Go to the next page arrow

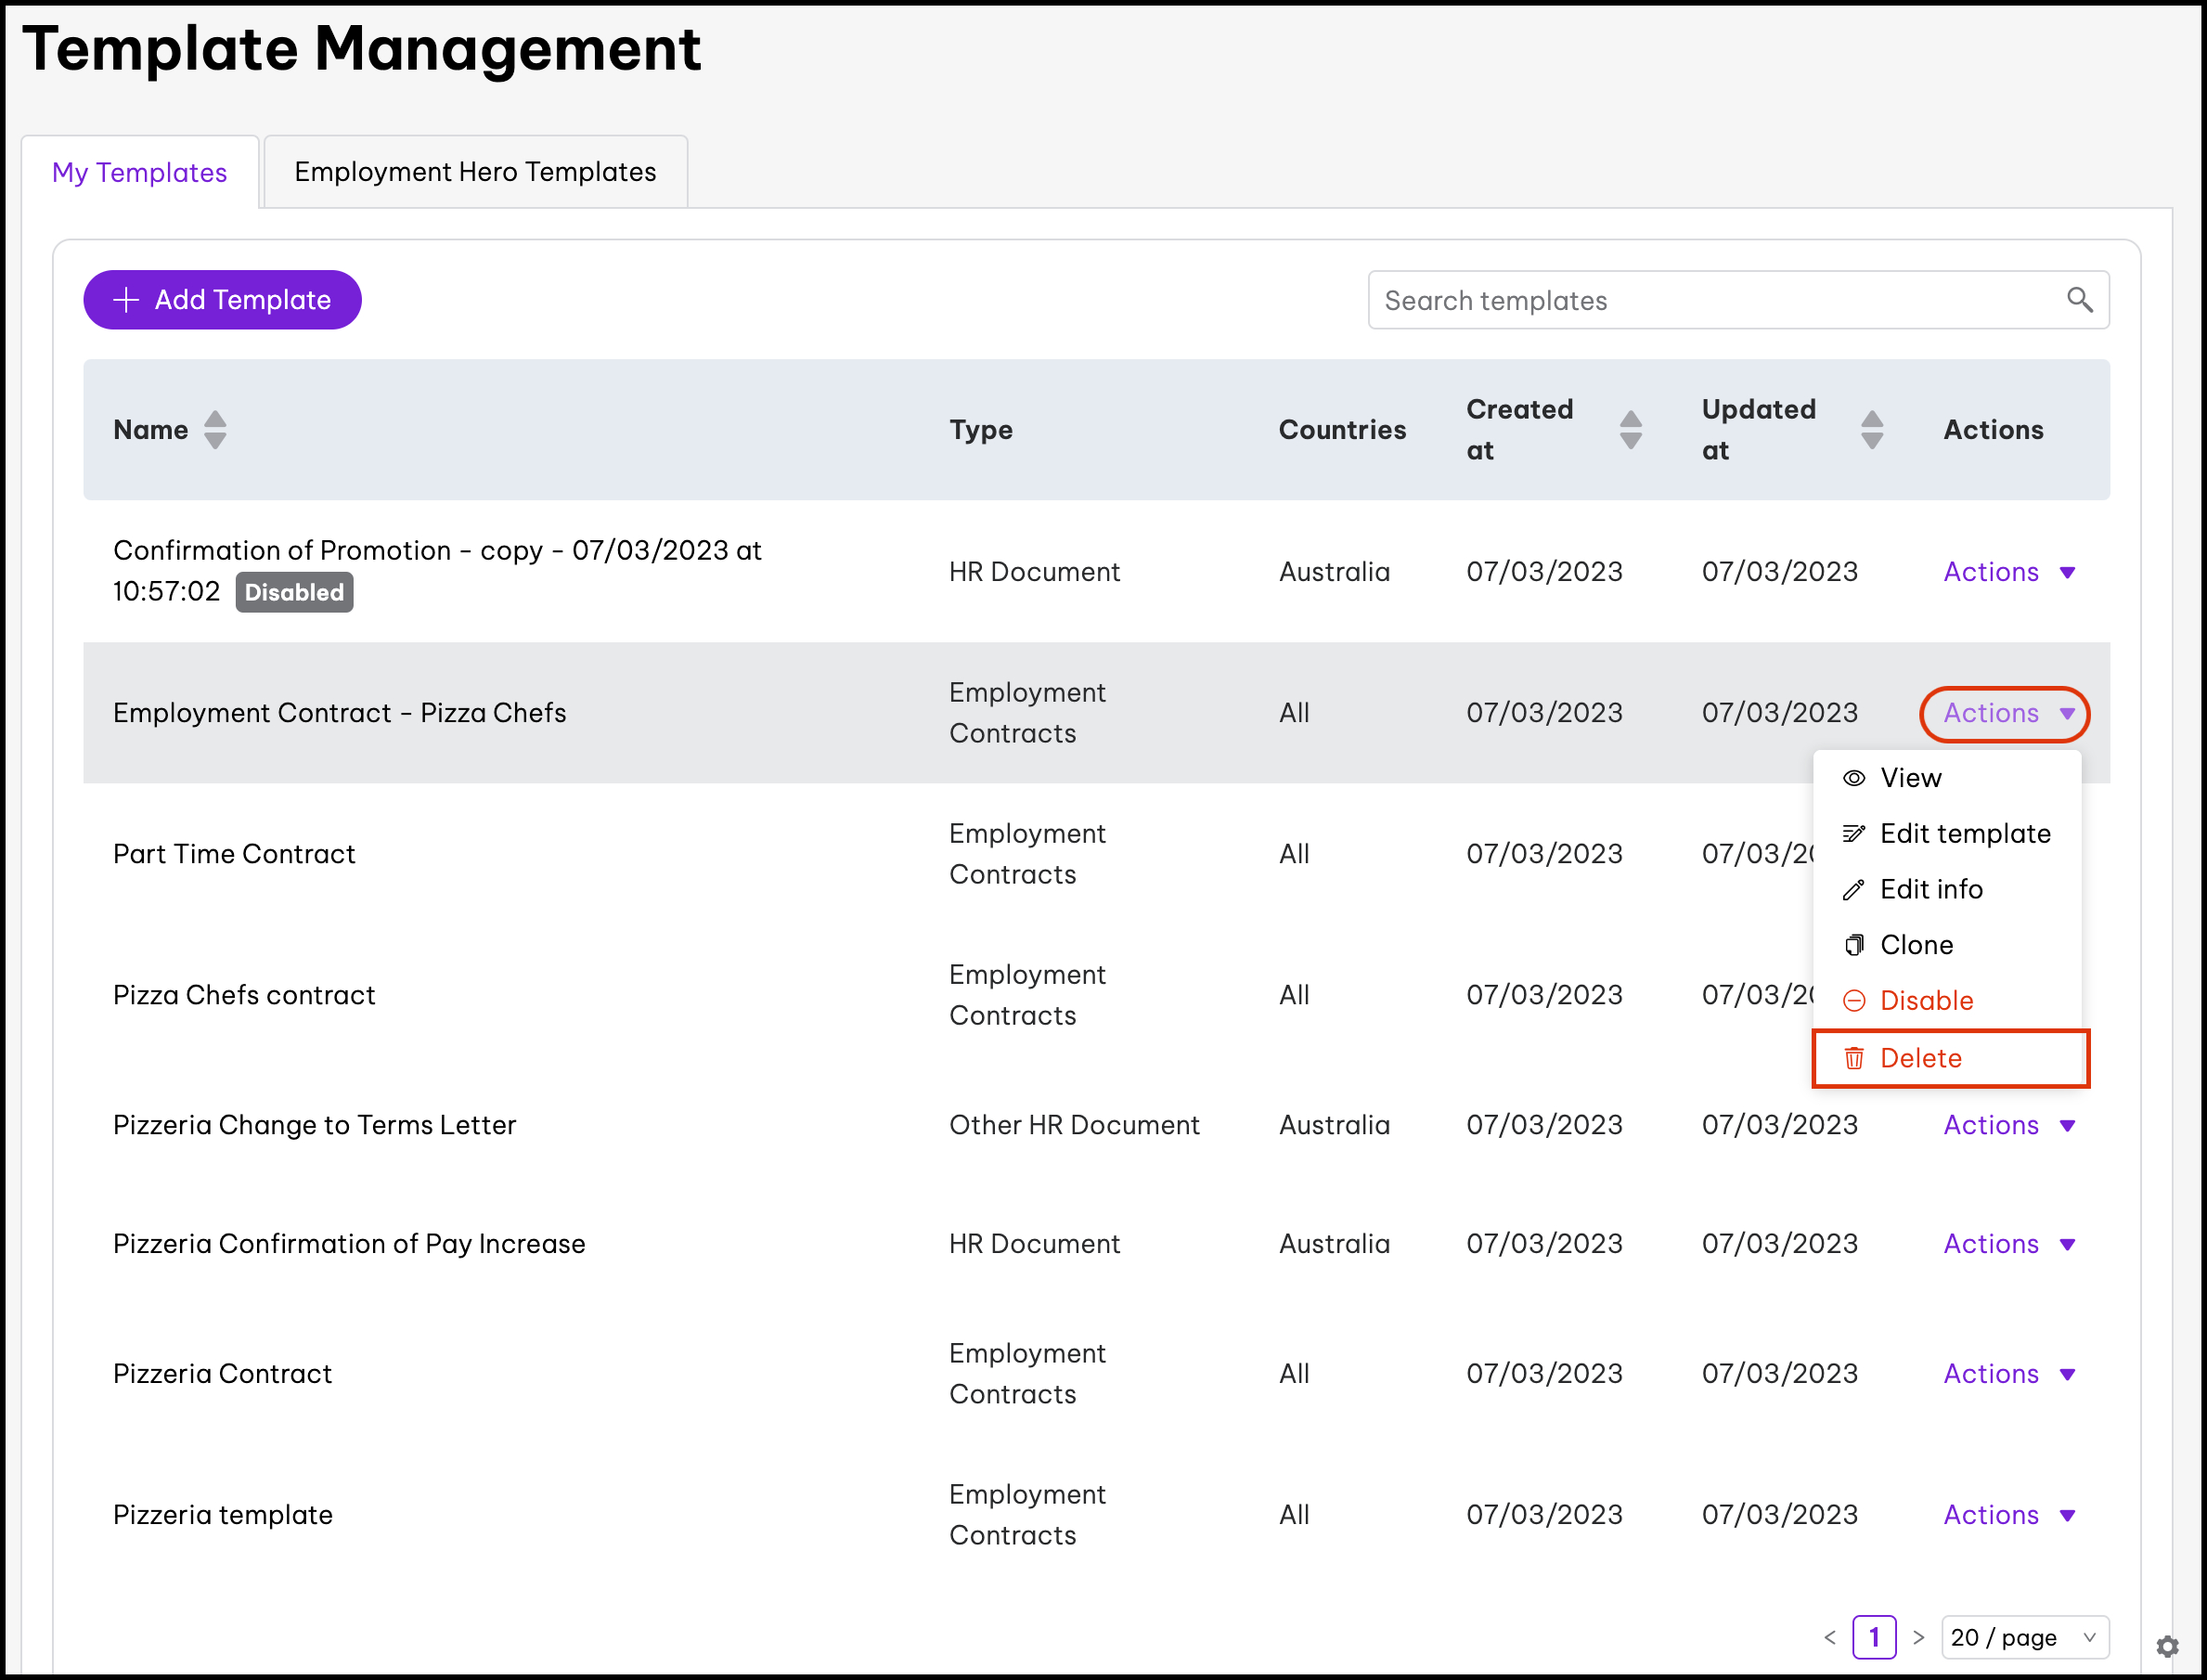(x=1918, y=1637)
